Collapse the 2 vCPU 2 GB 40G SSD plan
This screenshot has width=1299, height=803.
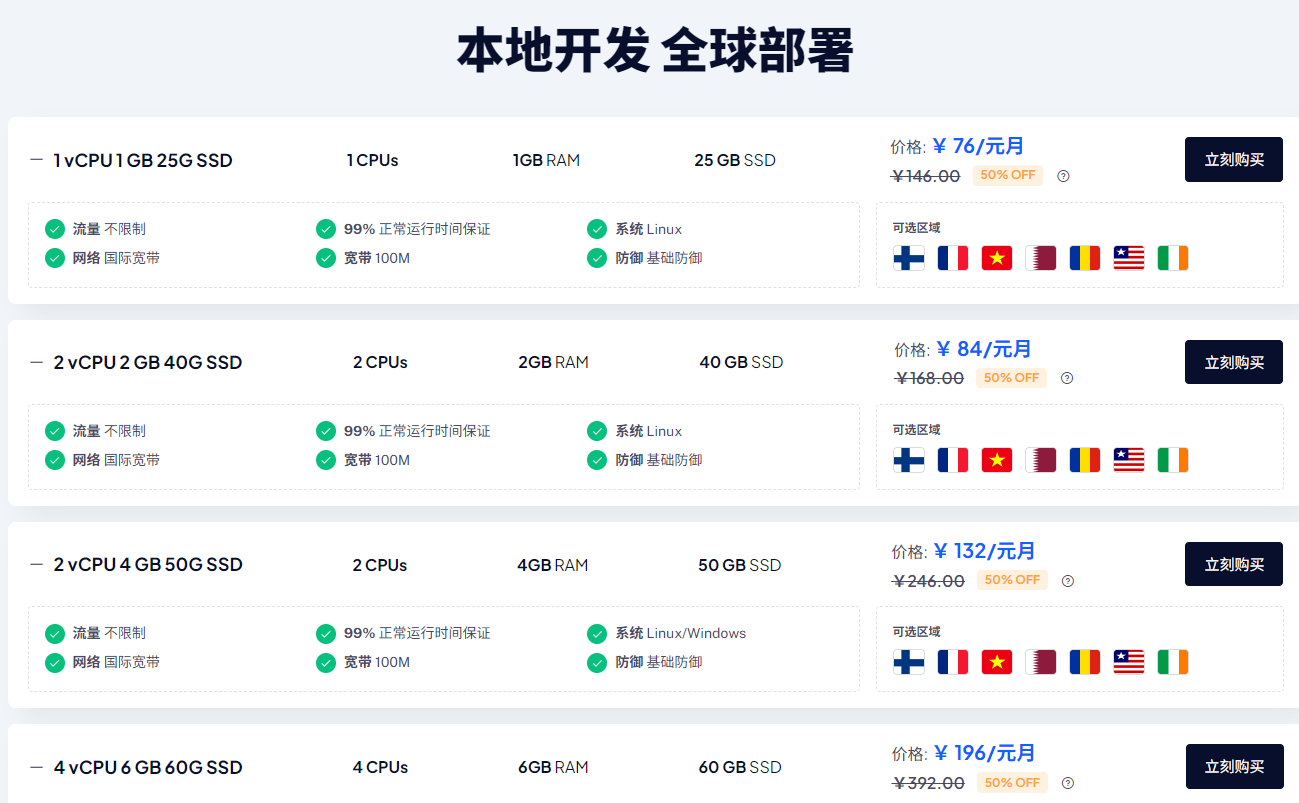[x=37, y=362]
